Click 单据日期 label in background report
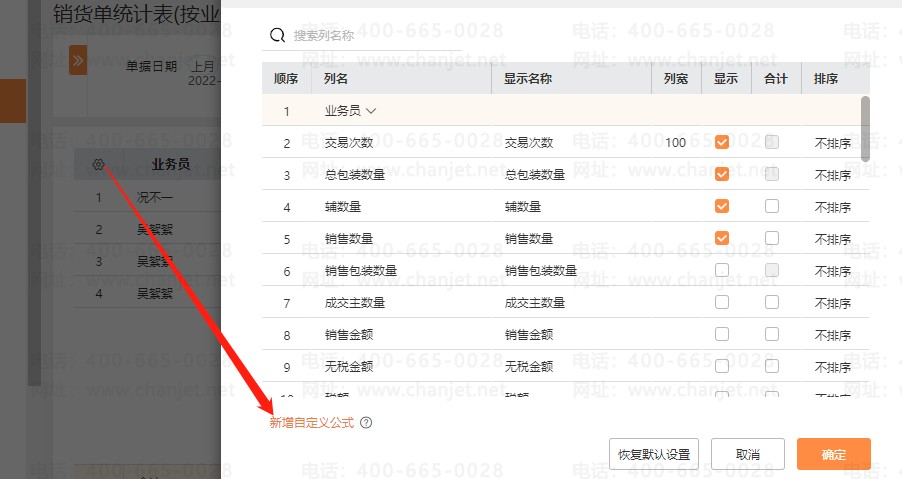This screenshot has height=479, width=902. click(151, 67)
